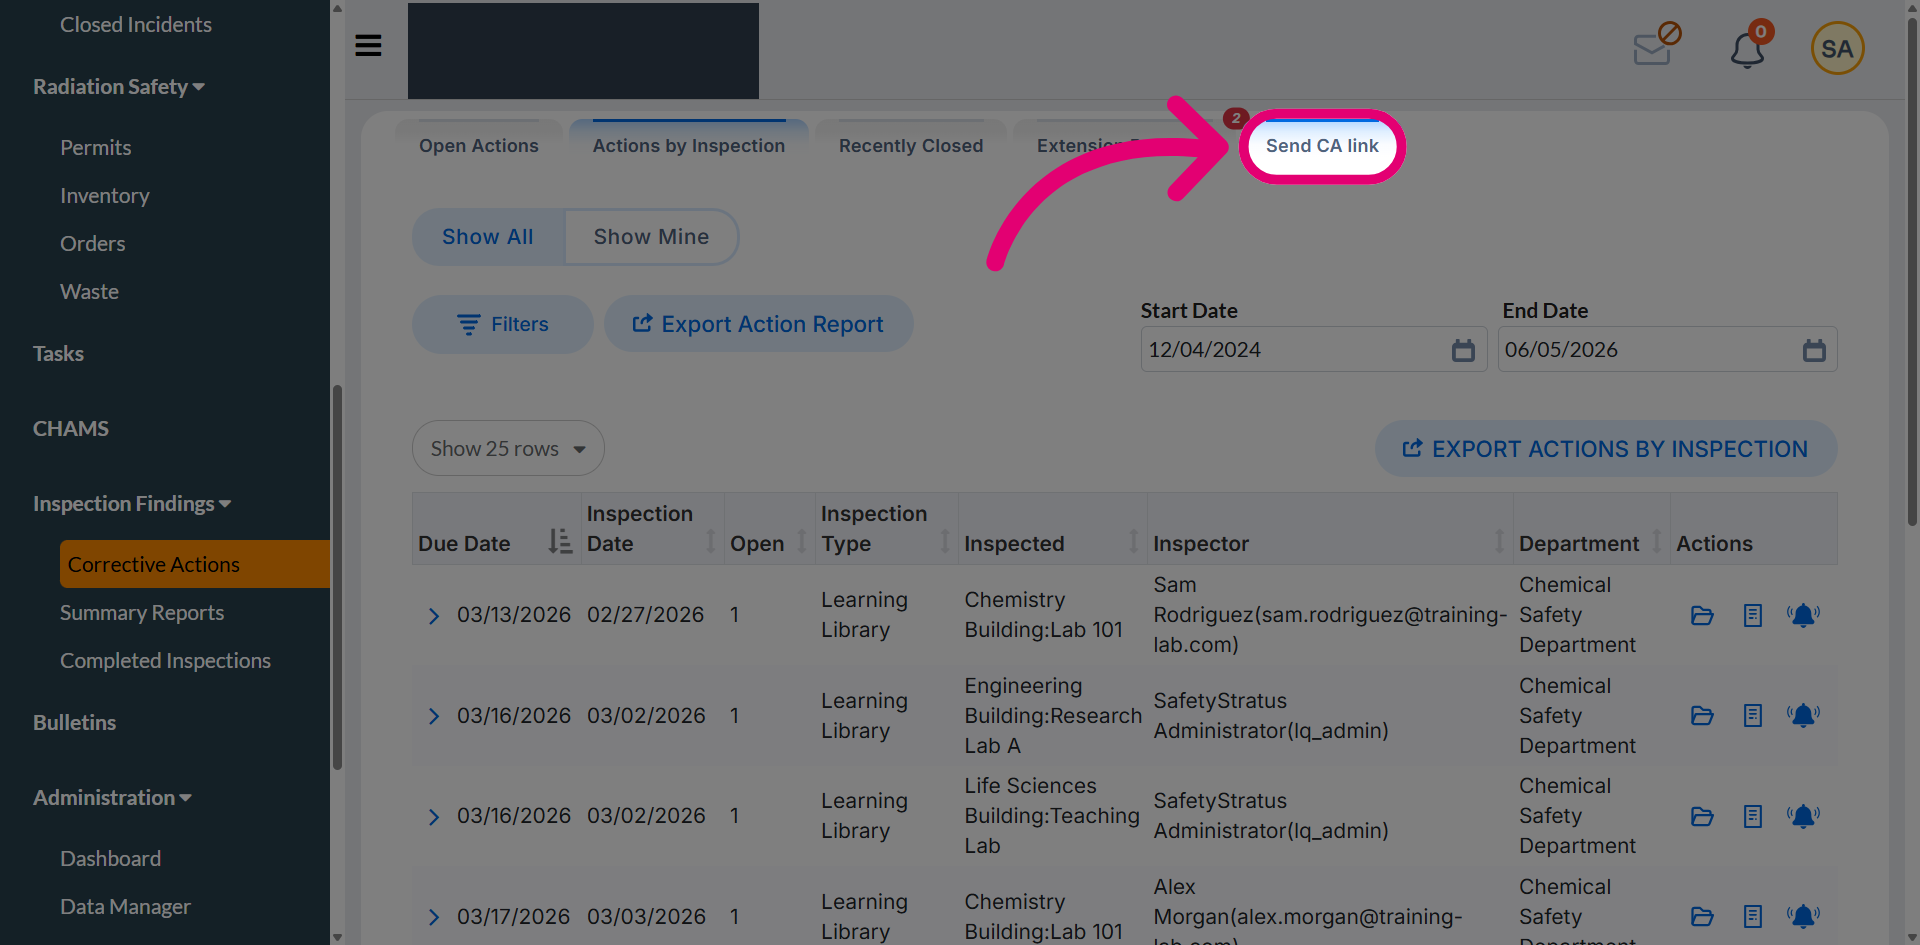Click Export Action Report button
1920x945 pixels.
tap(758, 324)
